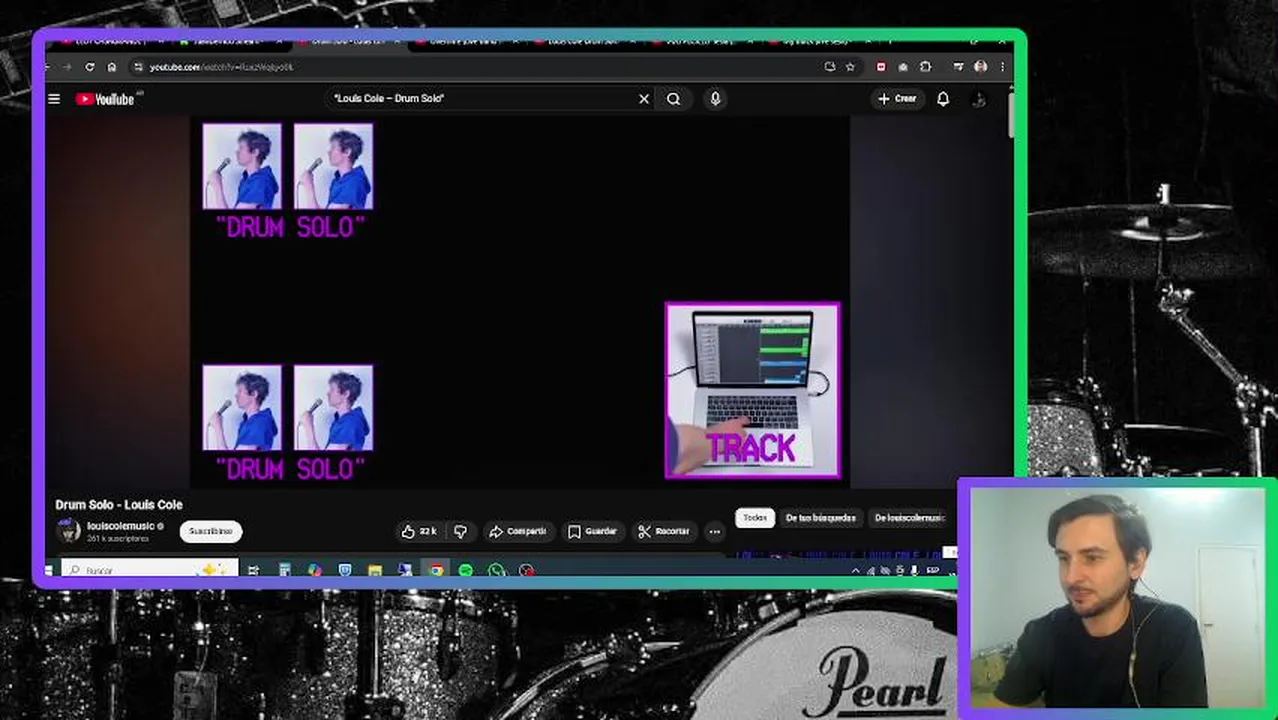Open File Explorer from taskbar
This screenshot has height=720, width=1278.
pyautogui.click(x=375, y=571)
